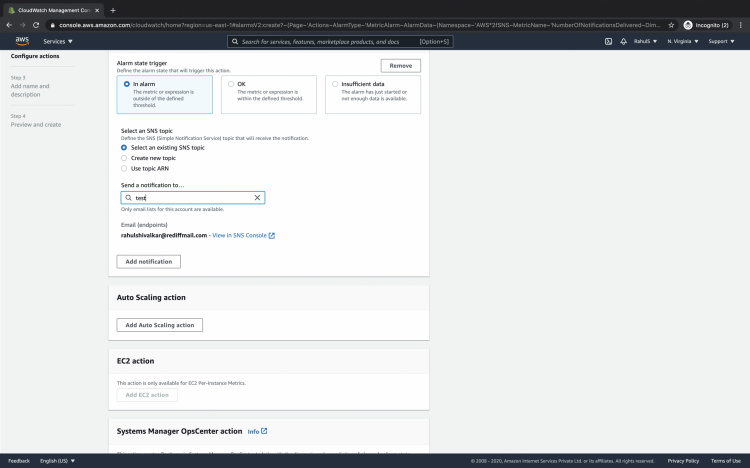Expand the Services dropdown menu

pyautogui.click(x=58, y=41)
